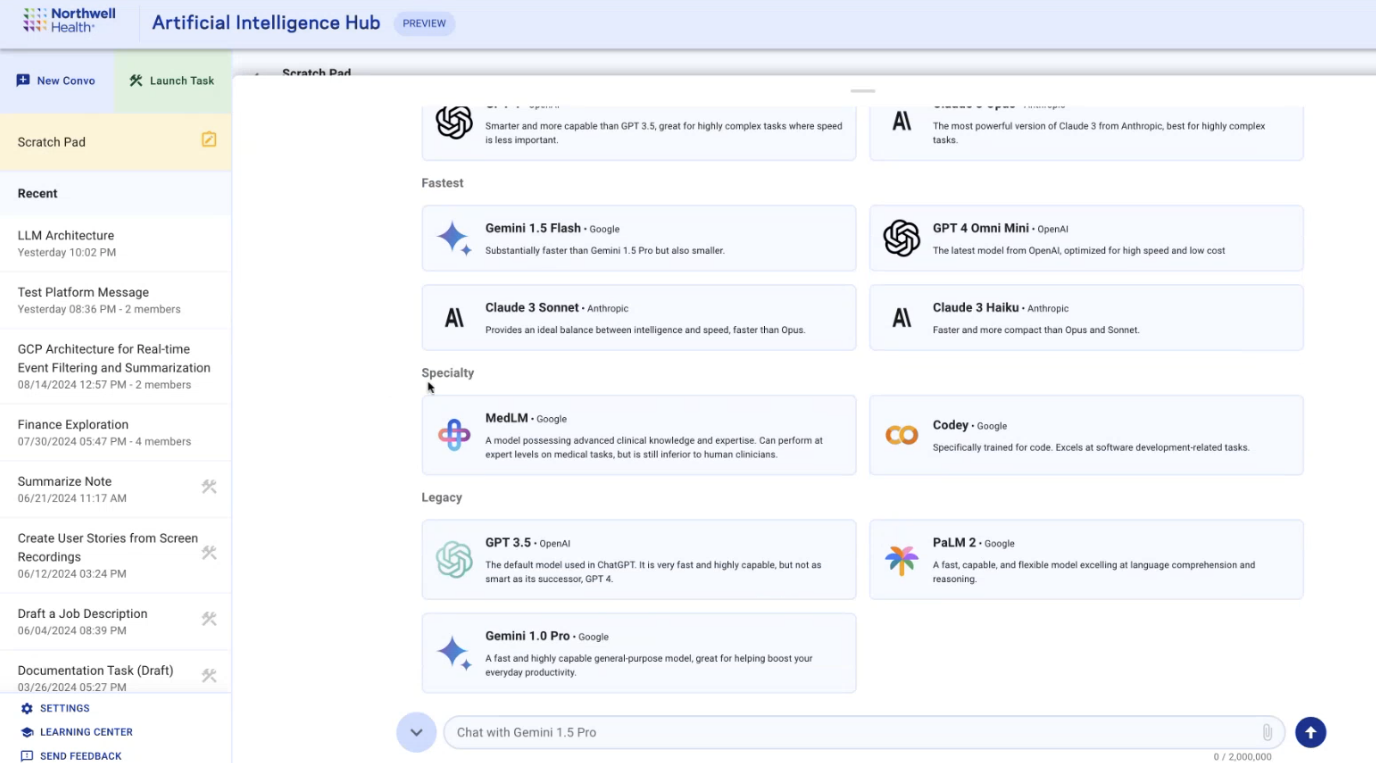Image resolution: width=1376 pixels, height=763 pixels.
Task: Click tools icon beside Documentation Task (Draft)
Action: pyautogui.click(x=209, y=676)
